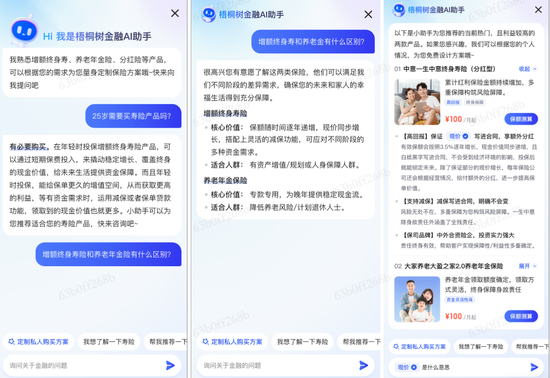
Task: Tap 帮我推荐一下 chip in left panel
Action: [166, 342]
